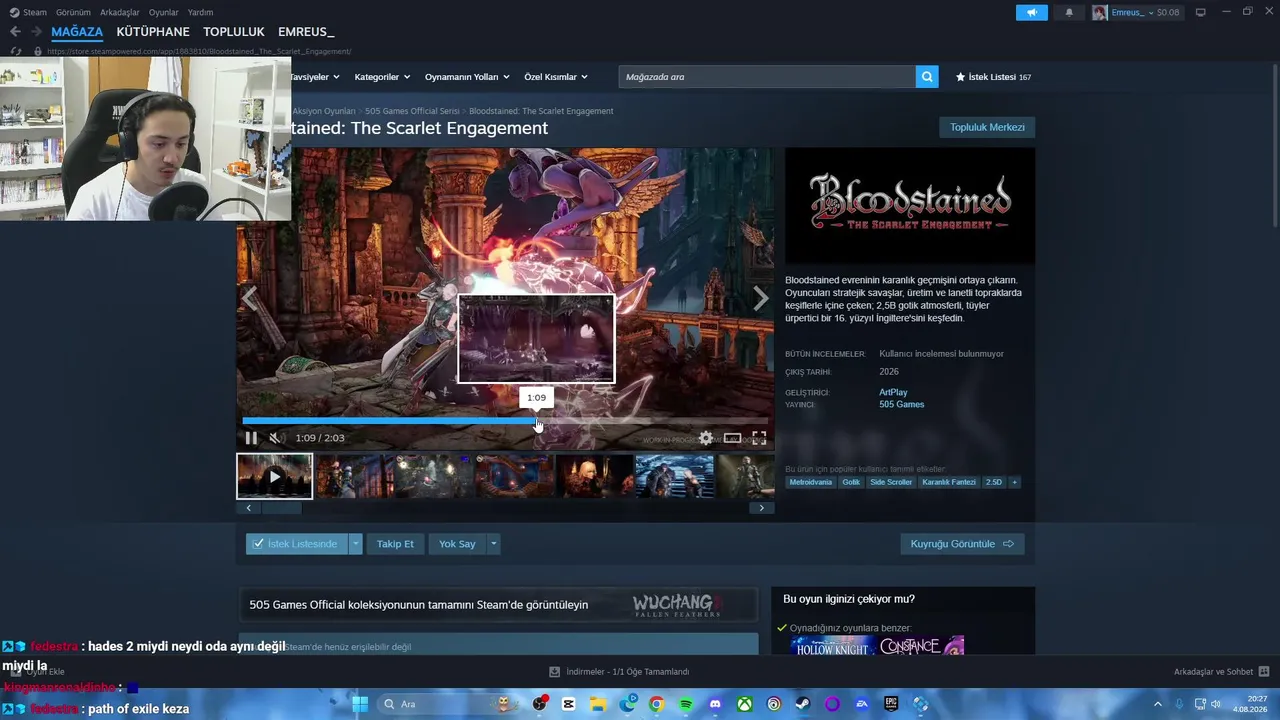Image resolution: width=1280 pixels, height=720 pixels.
Task: Focus the Mağazada ara search field
Action: [768, 77]
